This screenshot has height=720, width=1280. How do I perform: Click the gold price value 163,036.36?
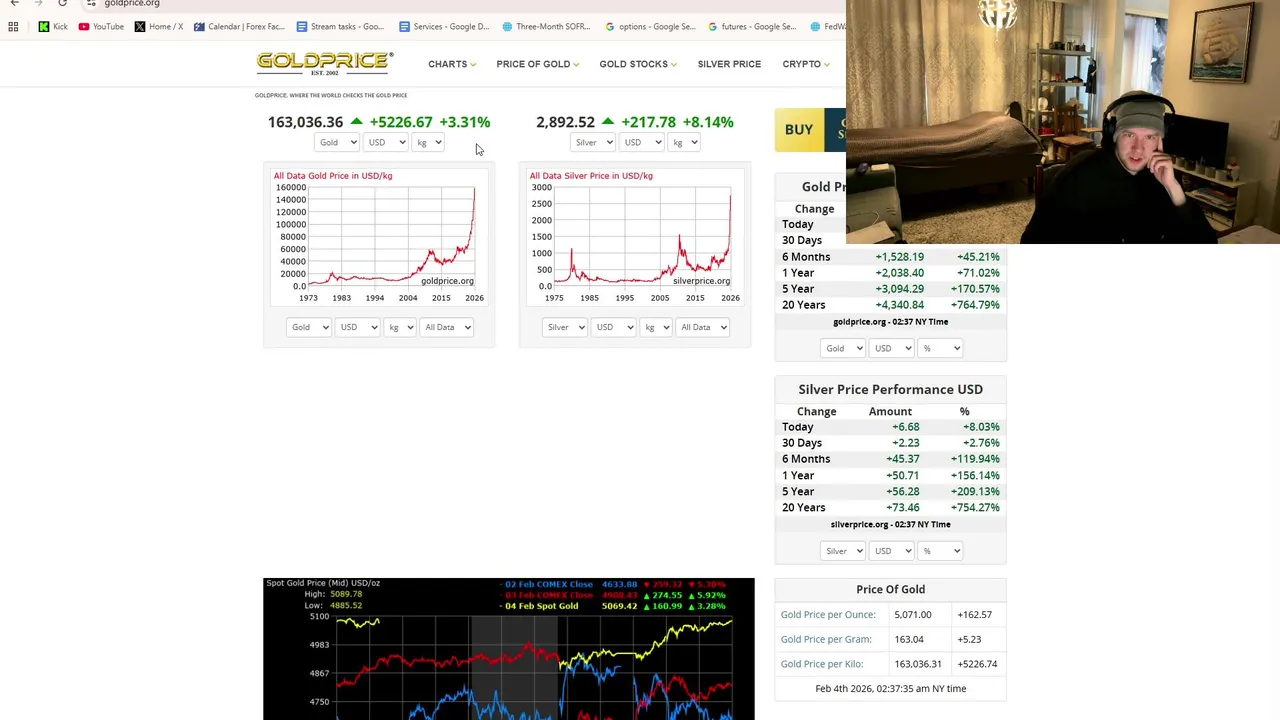[x=305, y=122]
